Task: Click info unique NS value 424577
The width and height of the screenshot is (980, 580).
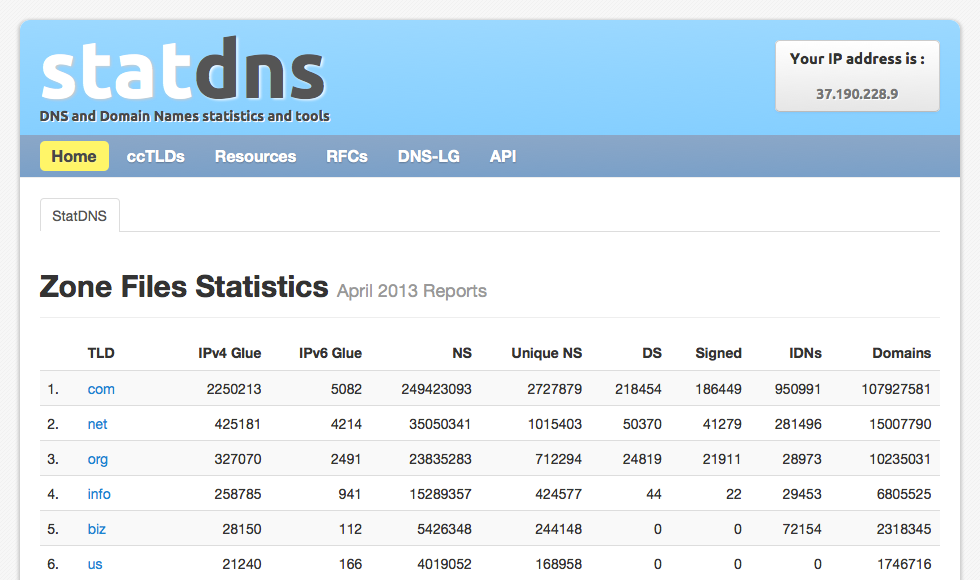Action: coord(558,494)
